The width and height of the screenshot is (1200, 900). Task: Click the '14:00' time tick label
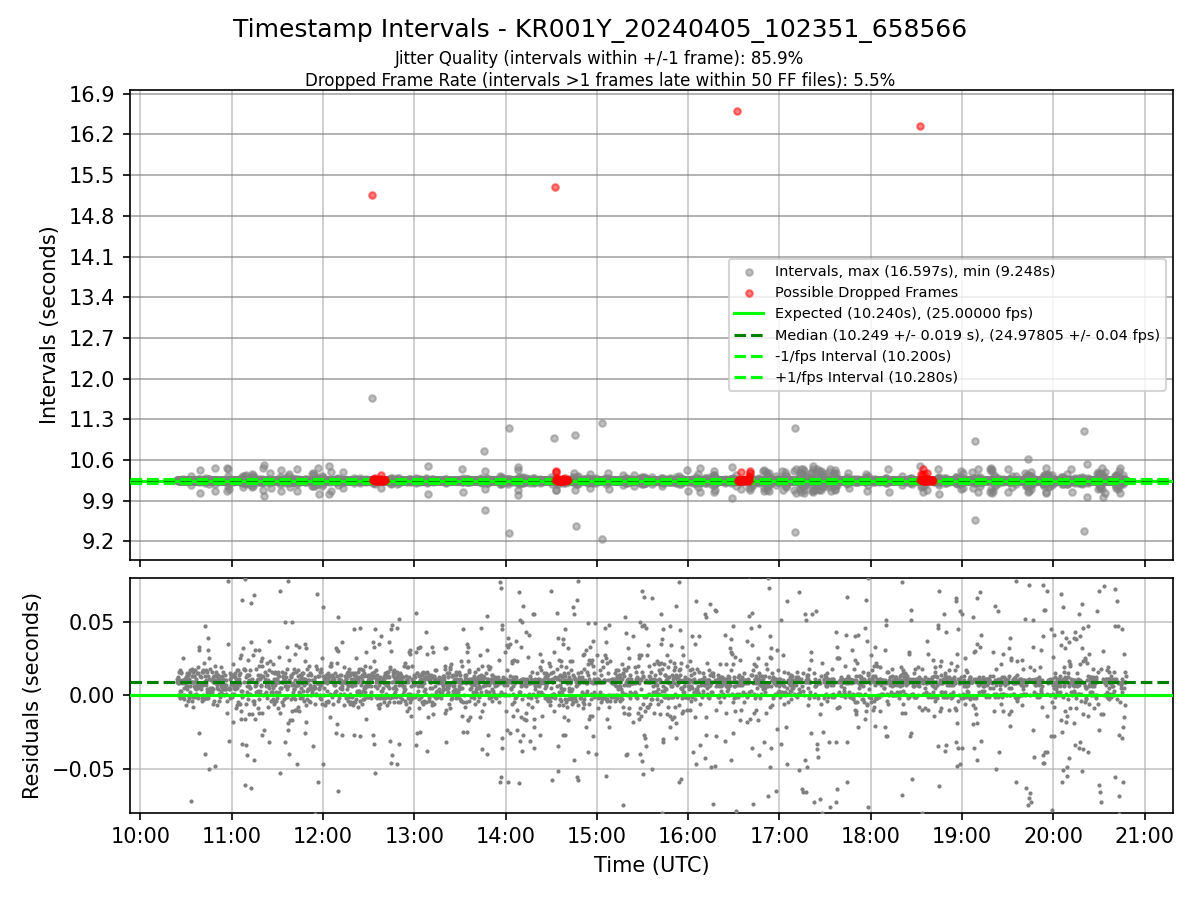click(x=505, y=834)
